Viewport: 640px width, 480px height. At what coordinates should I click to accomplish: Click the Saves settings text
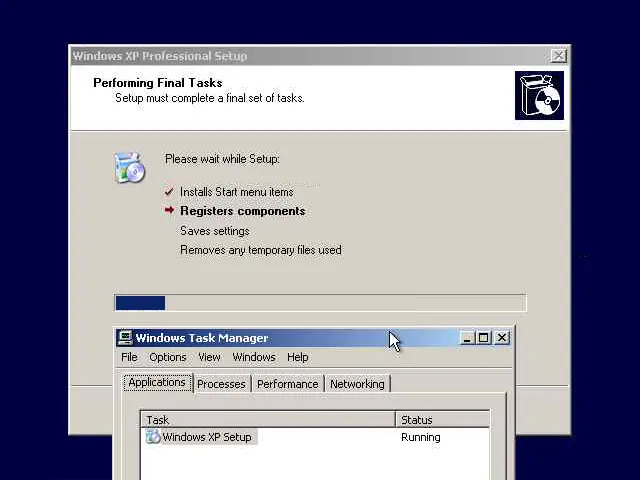[215, 231]
